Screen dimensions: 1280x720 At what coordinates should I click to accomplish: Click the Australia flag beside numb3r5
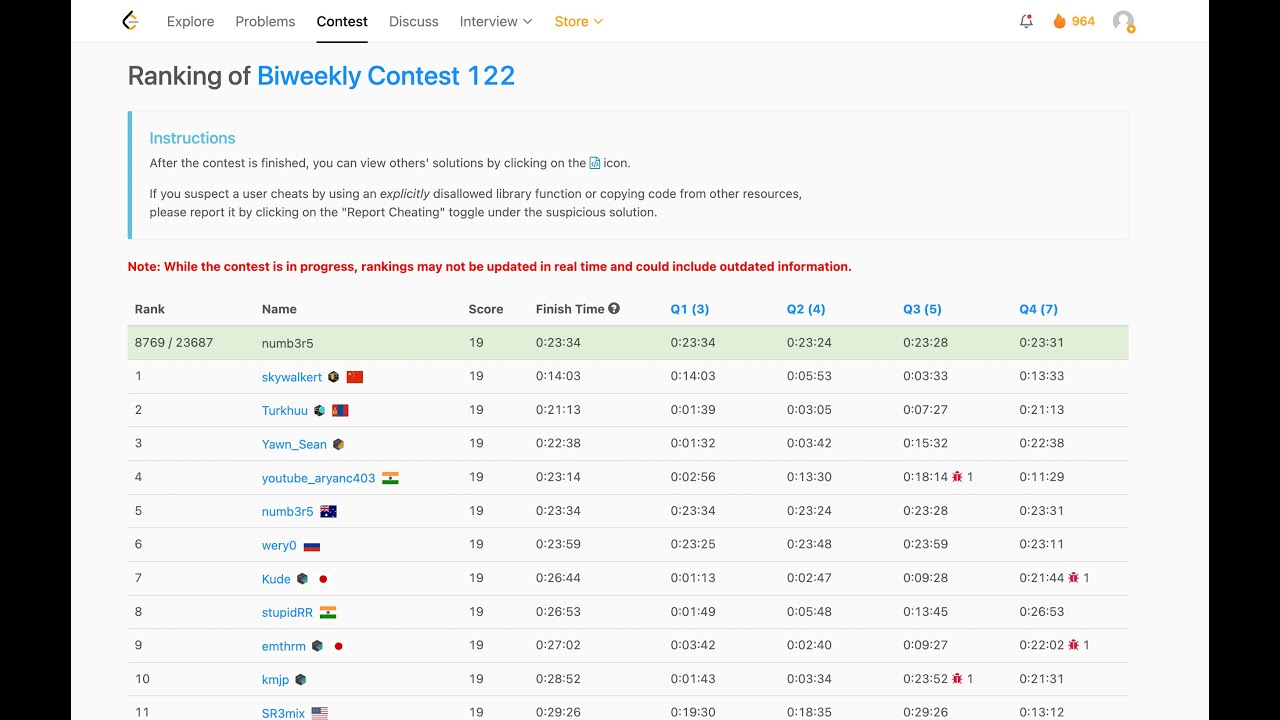328,511
